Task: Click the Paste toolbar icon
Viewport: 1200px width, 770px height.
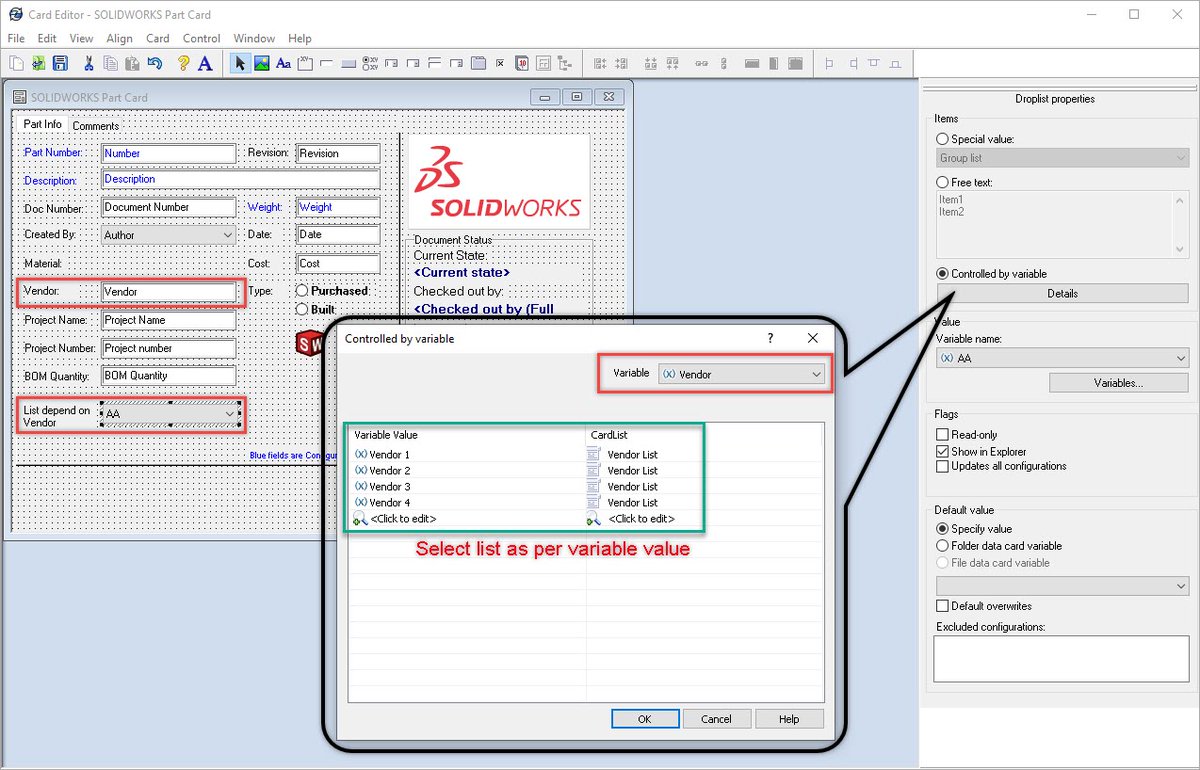Action: (132, 63)
